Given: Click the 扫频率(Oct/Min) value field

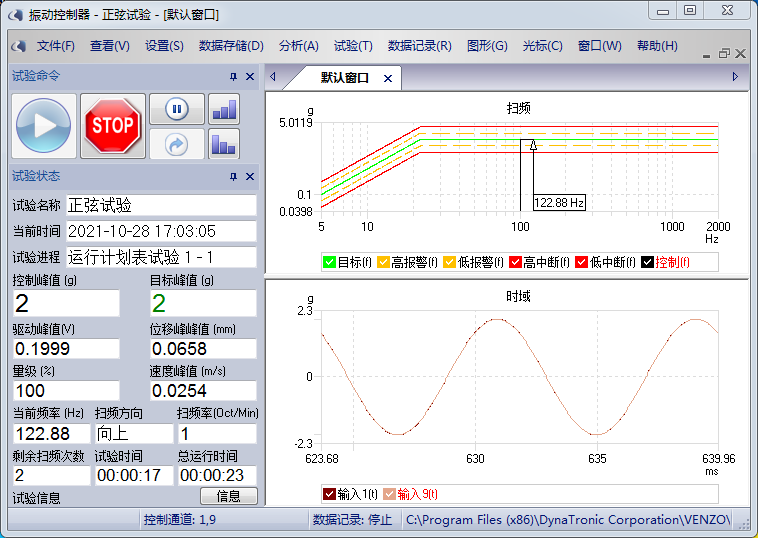Looking at the screenshot, I should [x=217, y=434].
